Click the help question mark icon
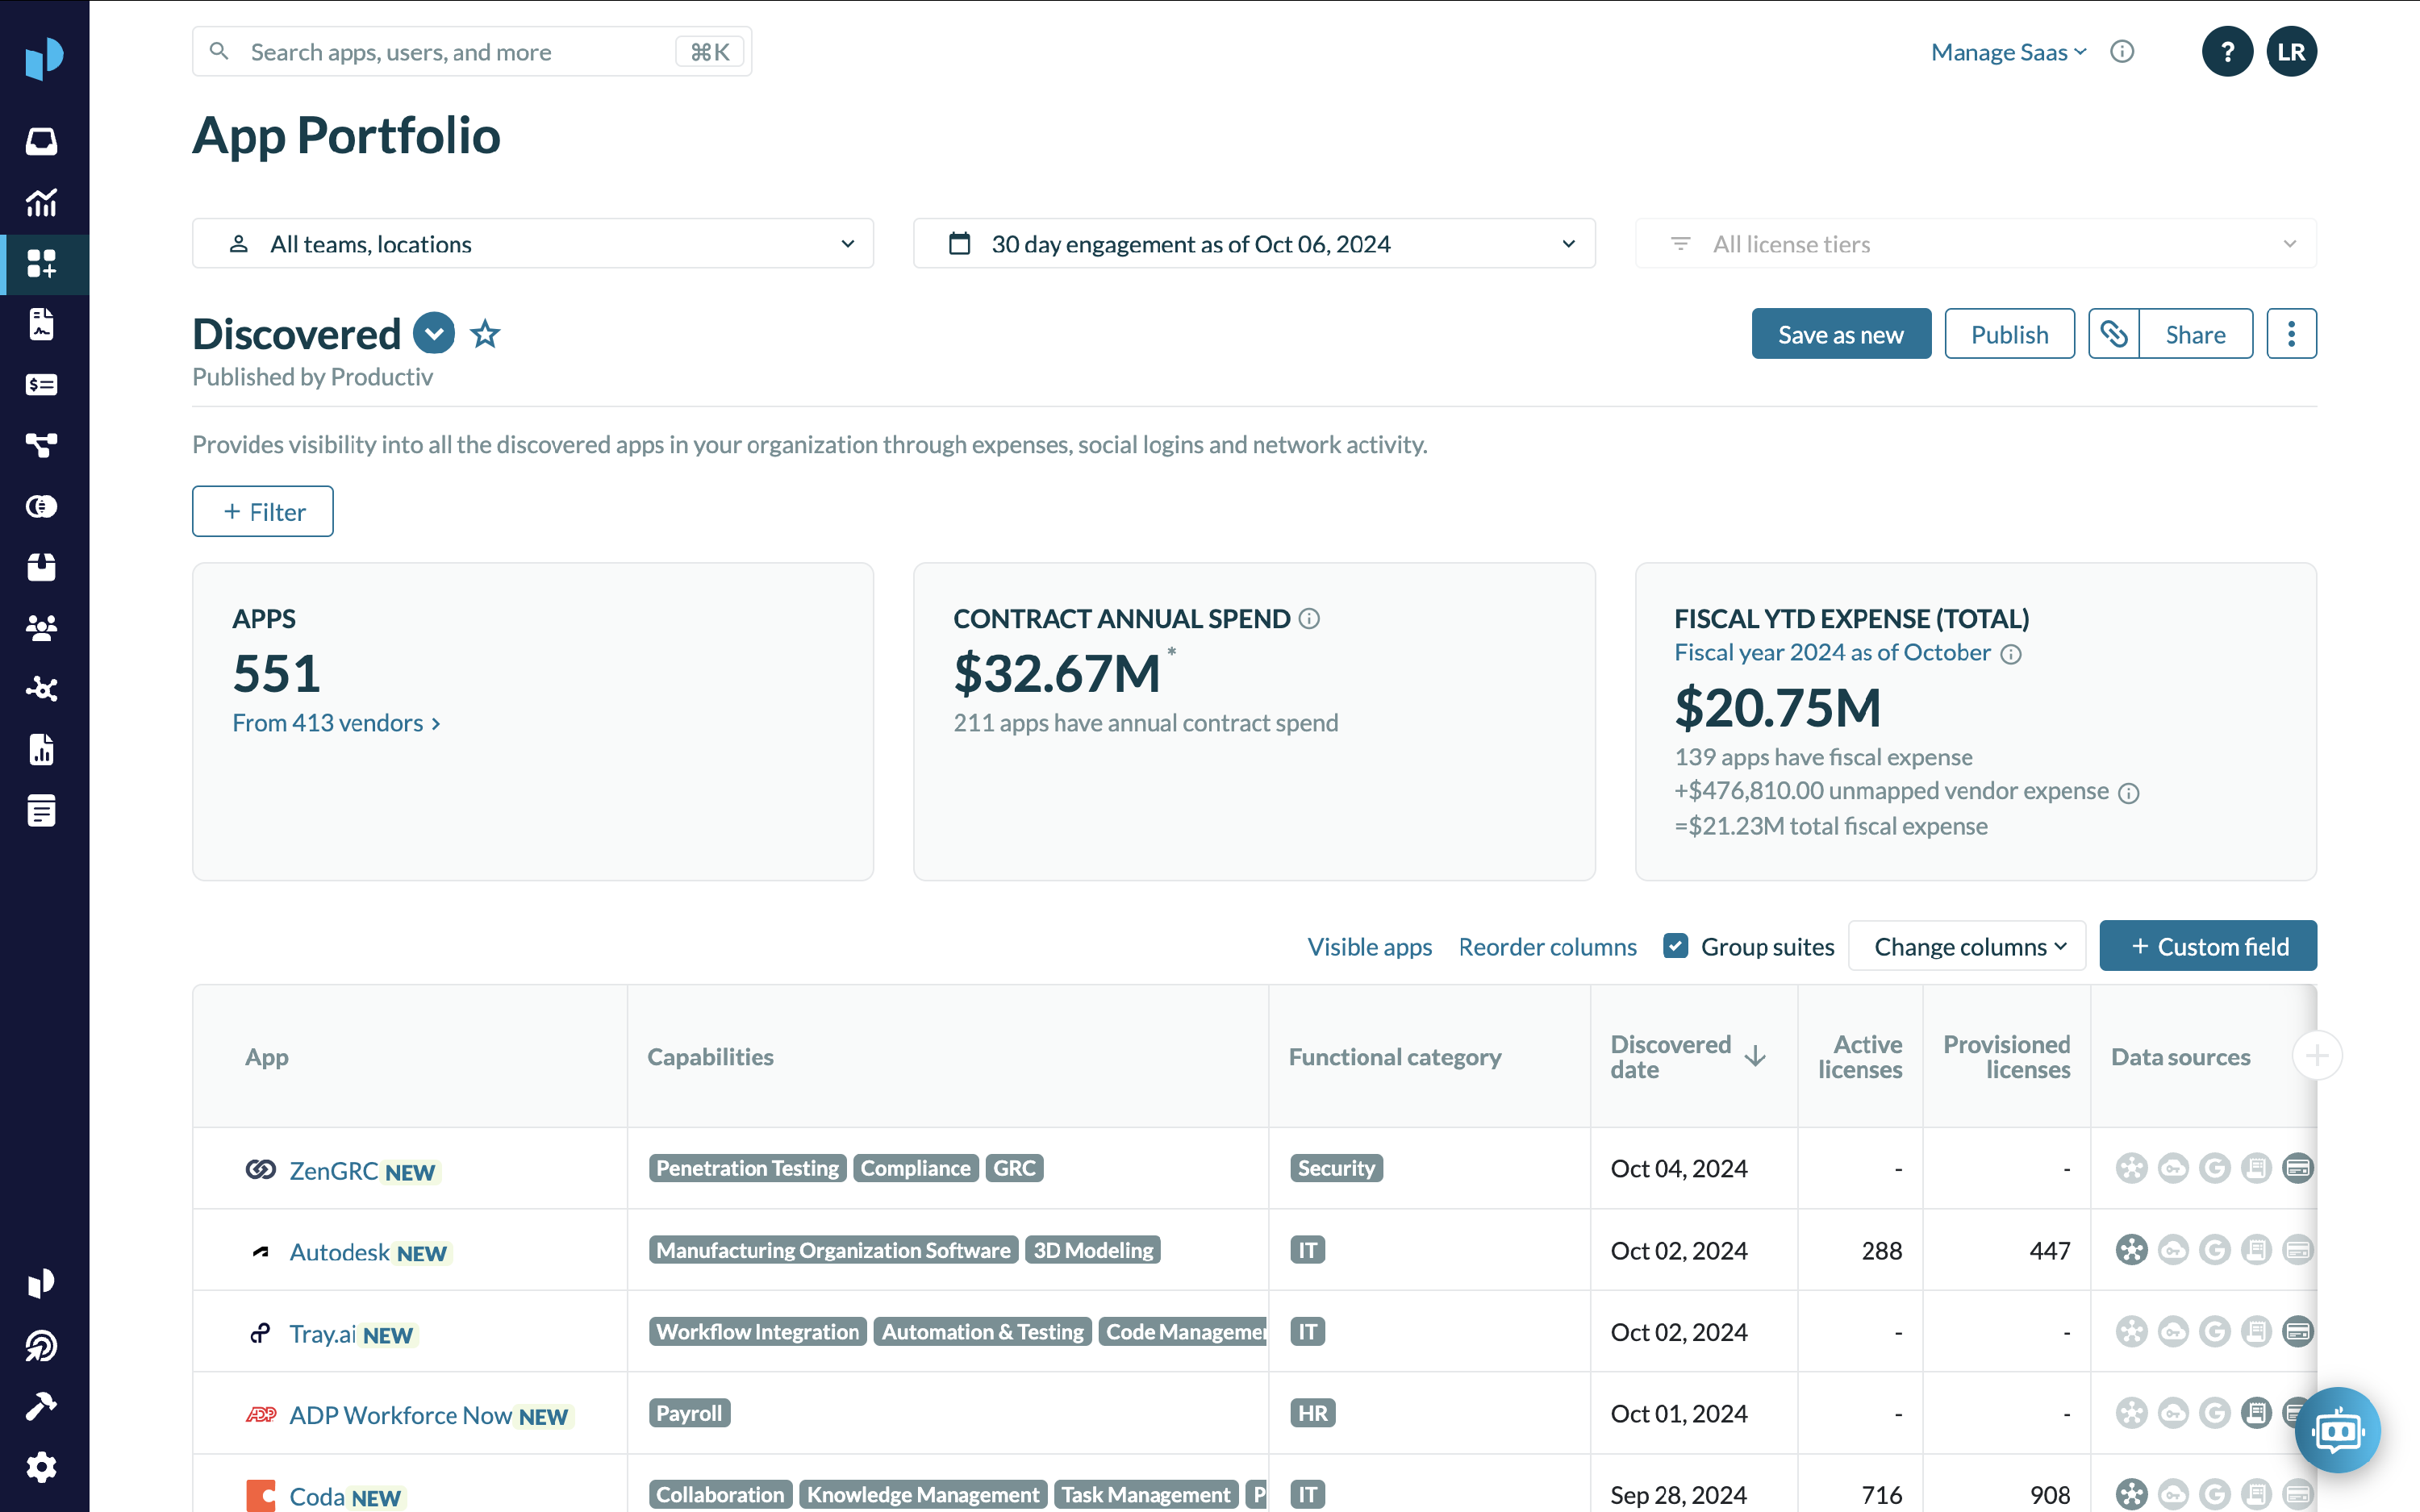The width and height of the screenshot is (2420, 1512). pyautogui.click(x=2226, y=52)
